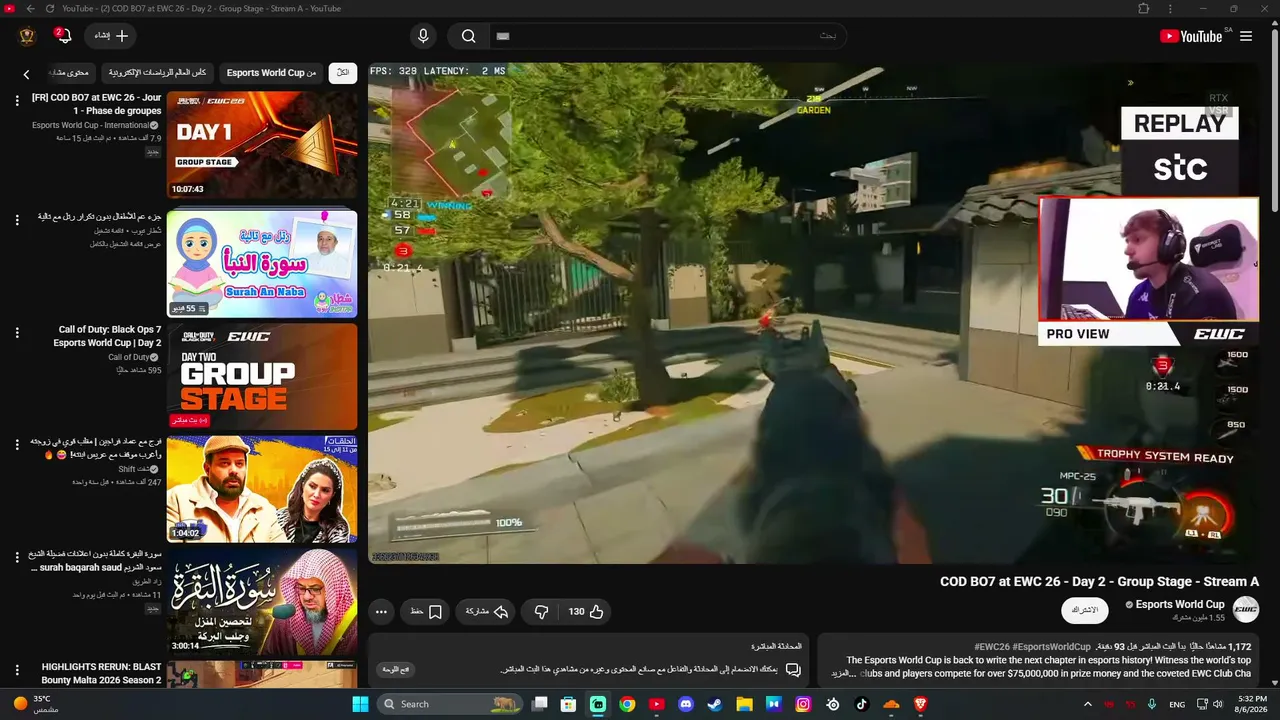Open the 35°C weather widget
This screenshot has width=1280, height=720.
pyautogui.click(x=37, y=704)
